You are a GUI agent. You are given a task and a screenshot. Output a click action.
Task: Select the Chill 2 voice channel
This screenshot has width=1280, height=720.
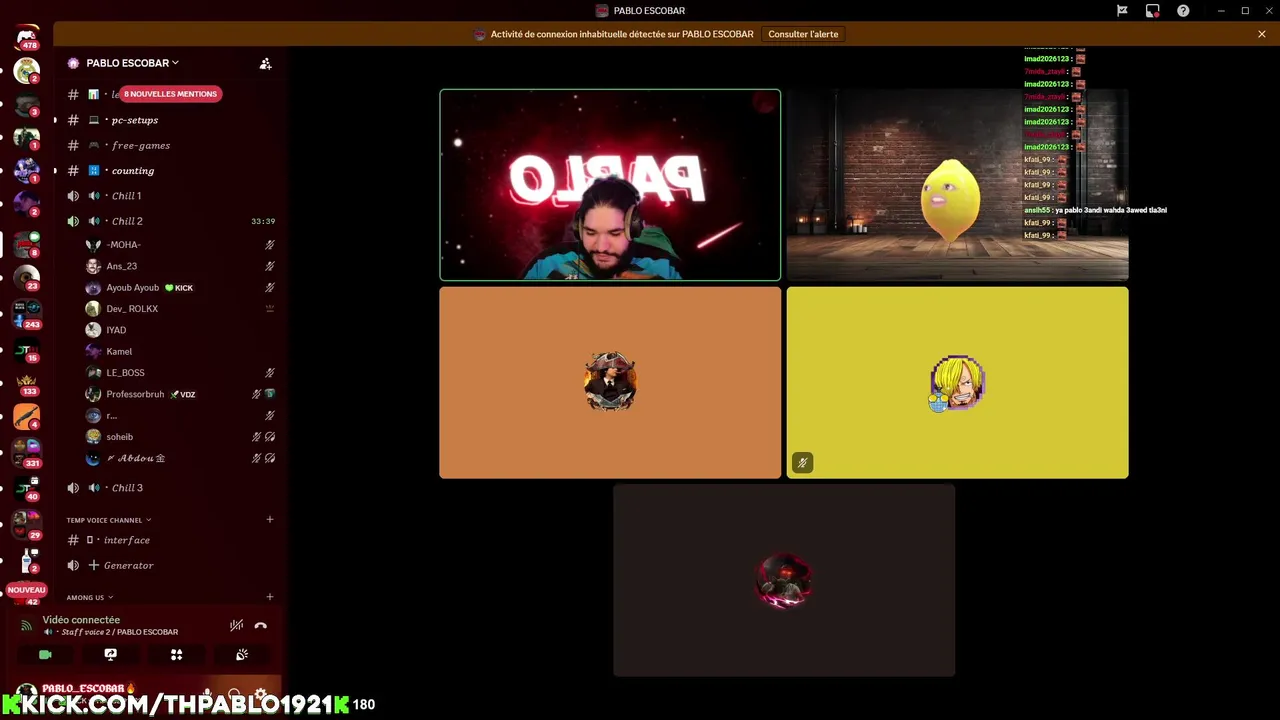pos(168,221)
